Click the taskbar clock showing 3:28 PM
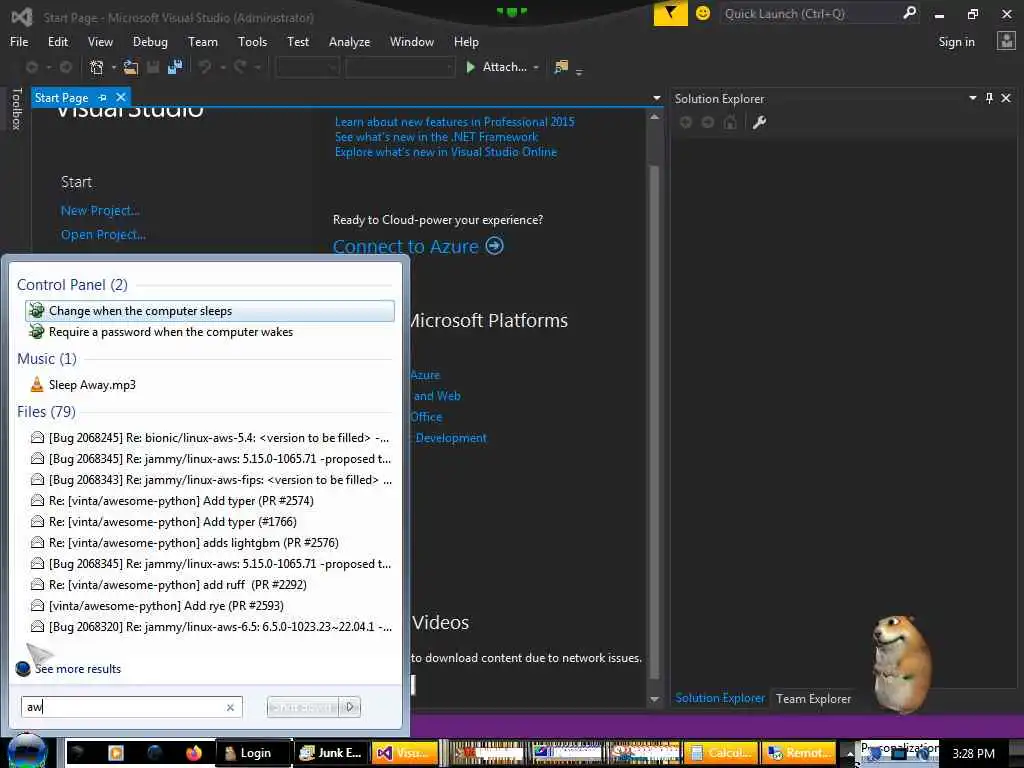This screenshot has height=768, width=1024. (x=973, y=754)
